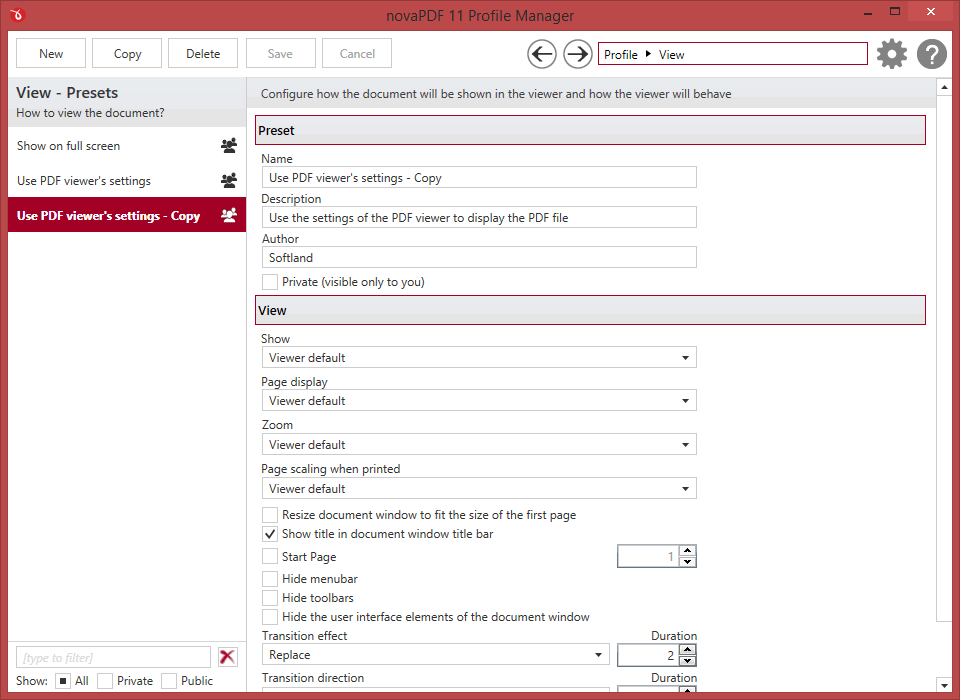
Task: Minimize the Profile Manager window
Action: (x=868, y=13)
